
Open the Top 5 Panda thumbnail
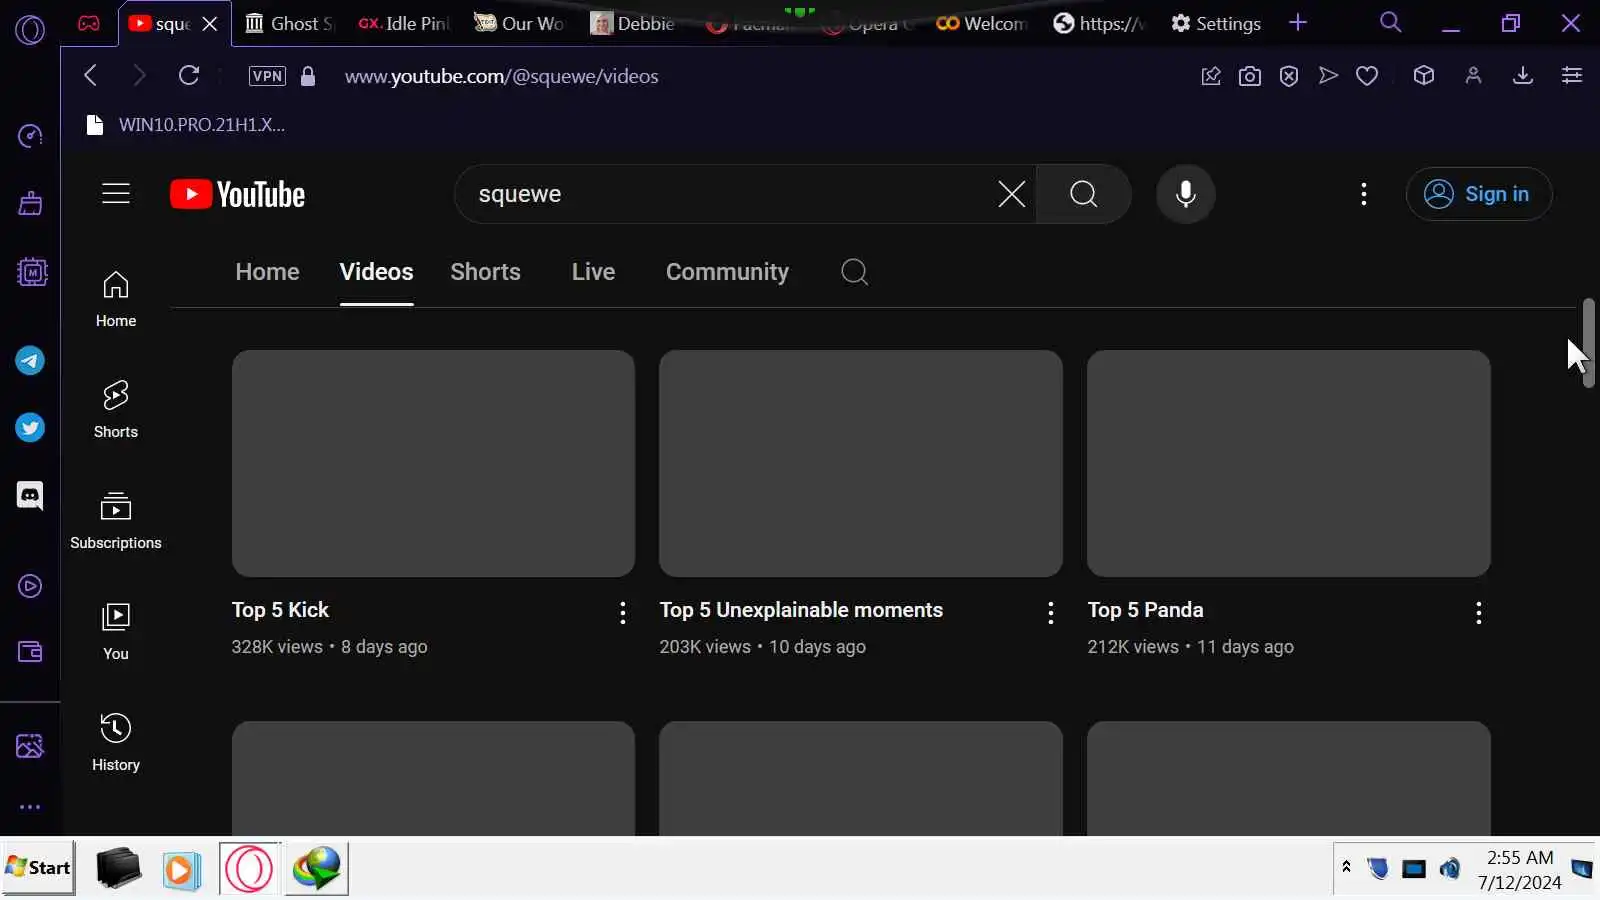tap(1289, 463)
